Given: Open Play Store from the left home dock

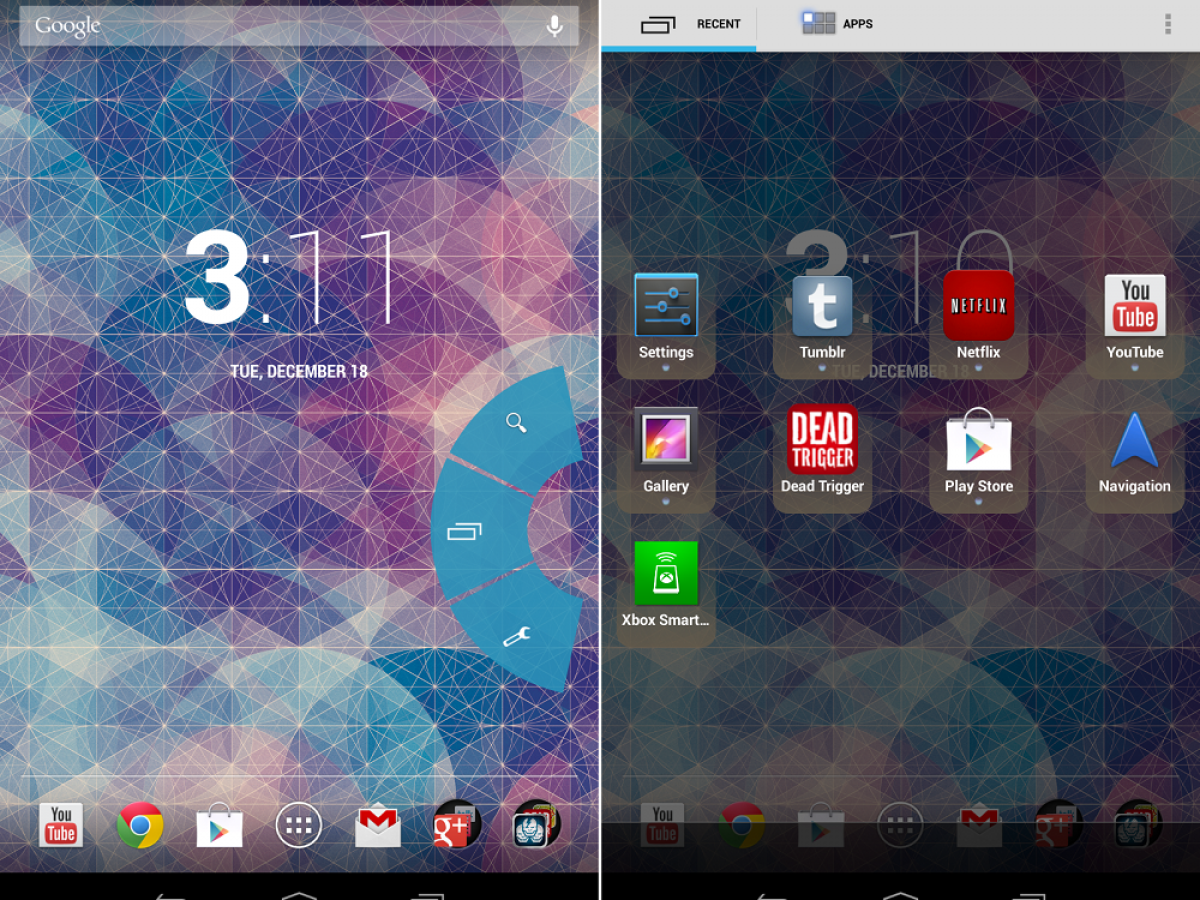Looking at the screenshot, I should 219,825.
